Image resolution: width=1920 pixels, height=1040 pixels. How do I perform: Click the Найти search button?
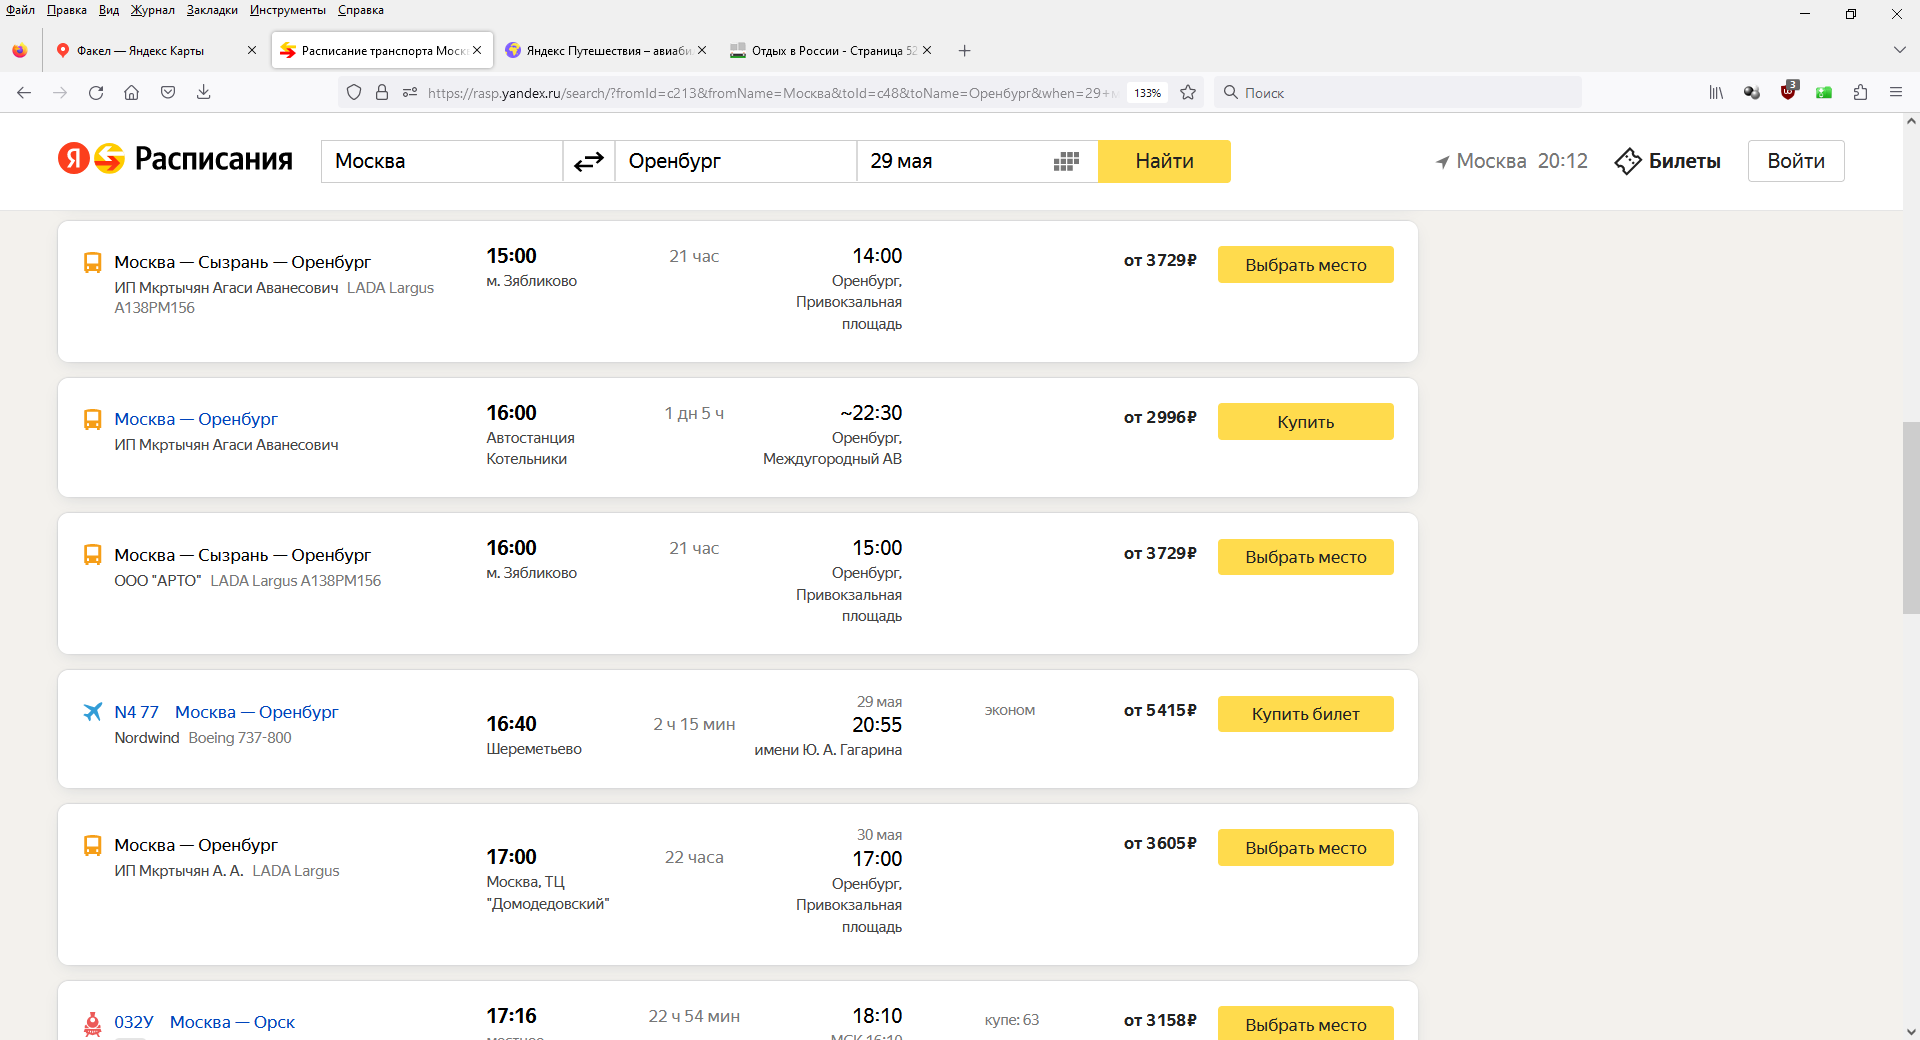click(x=1164, y=161)
